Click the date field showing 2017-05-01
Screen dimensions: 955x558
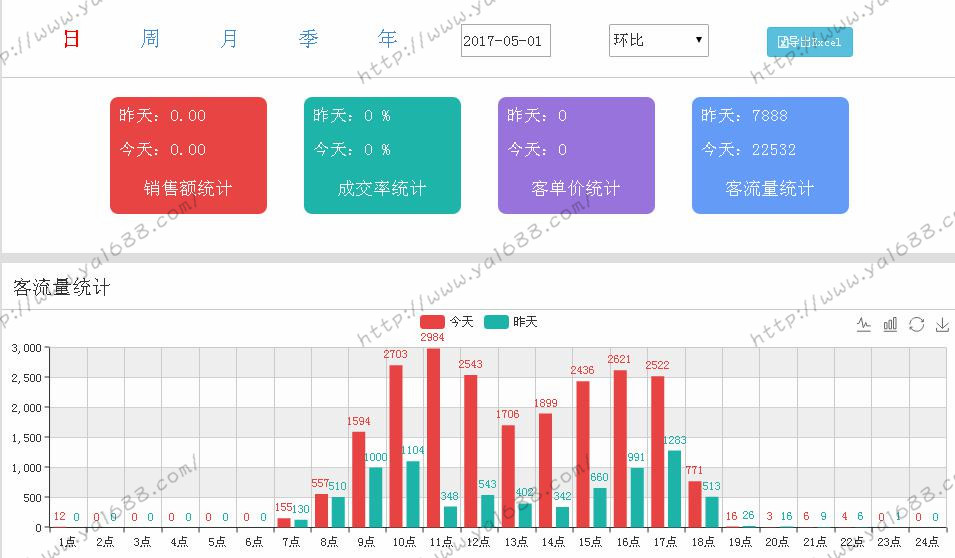coord(505,41)
